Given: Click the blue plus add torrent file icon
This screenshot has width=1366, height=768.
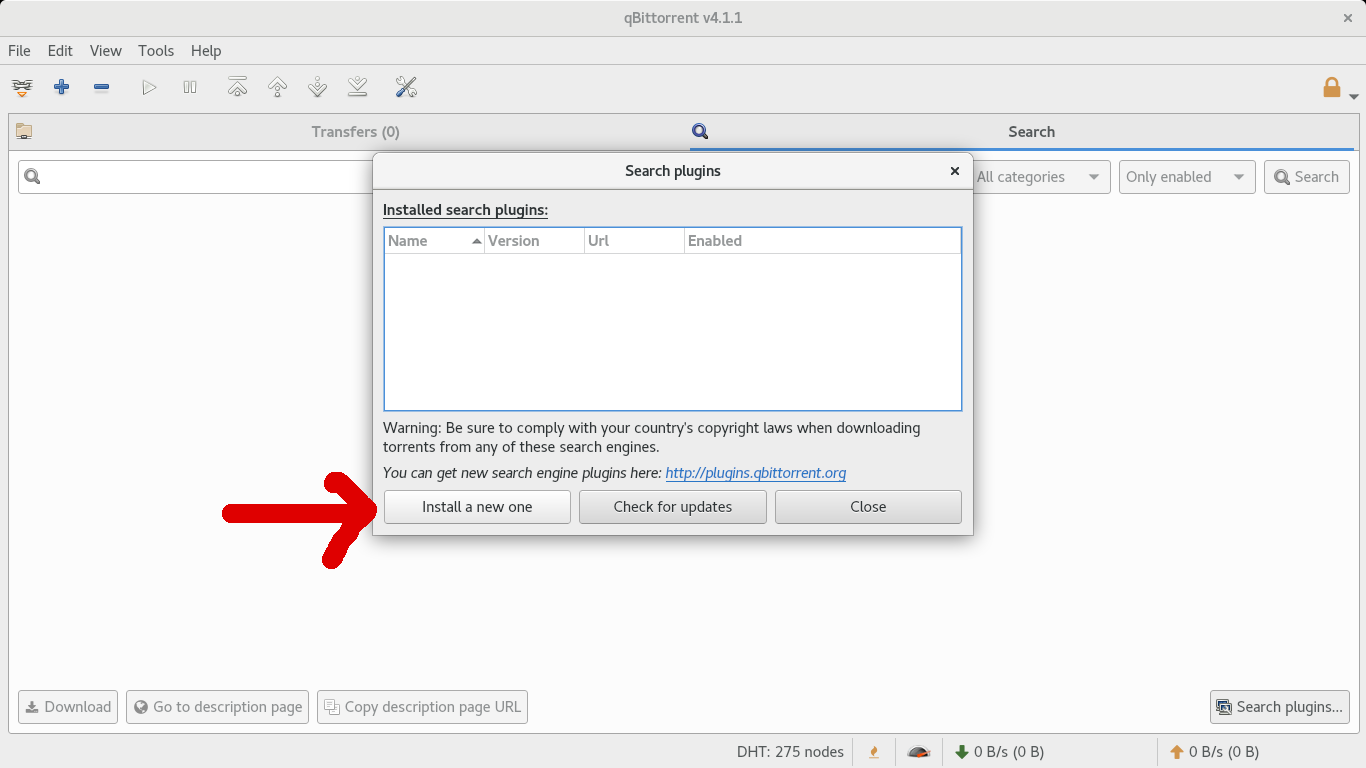Looking at the screenshot, I should point(61,88).
